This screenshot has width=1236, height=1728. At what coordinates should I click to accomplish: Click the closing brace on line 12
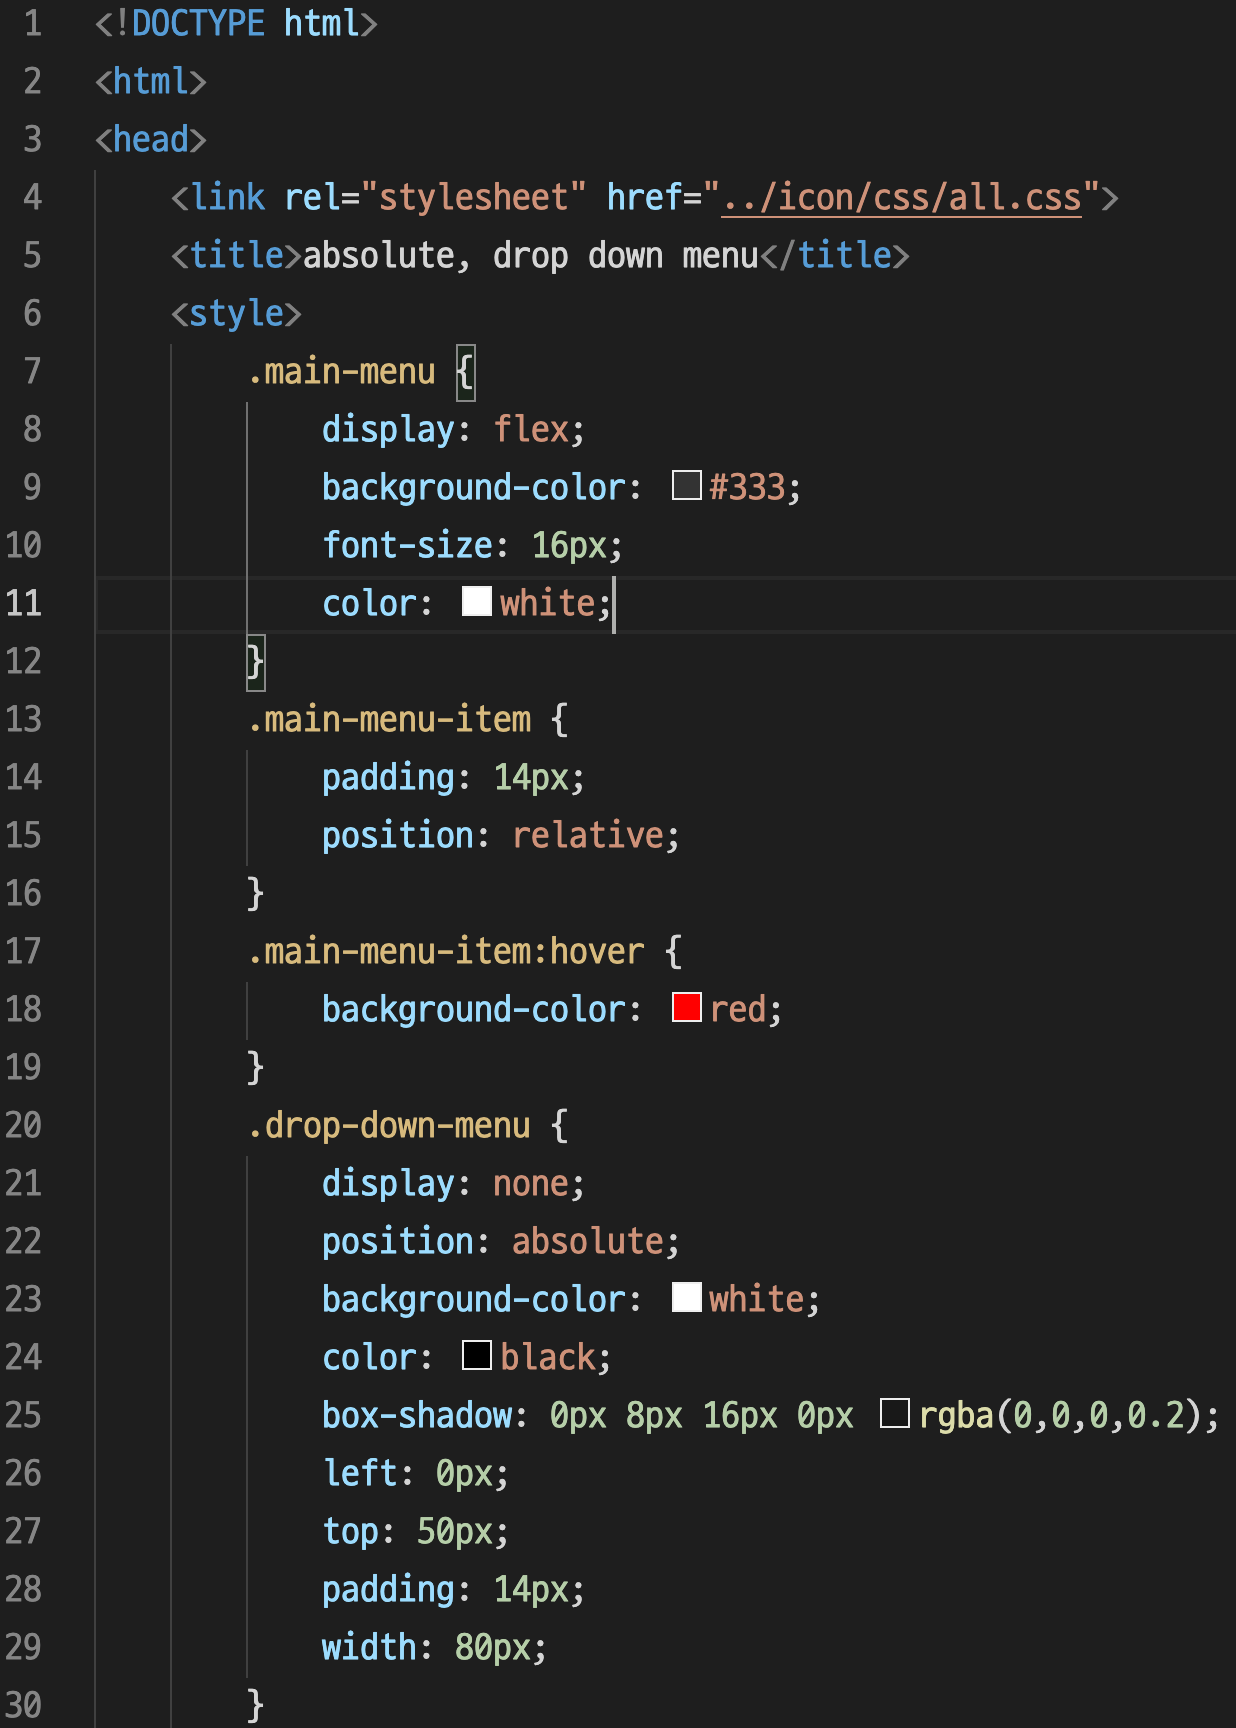tap(256, 662)
